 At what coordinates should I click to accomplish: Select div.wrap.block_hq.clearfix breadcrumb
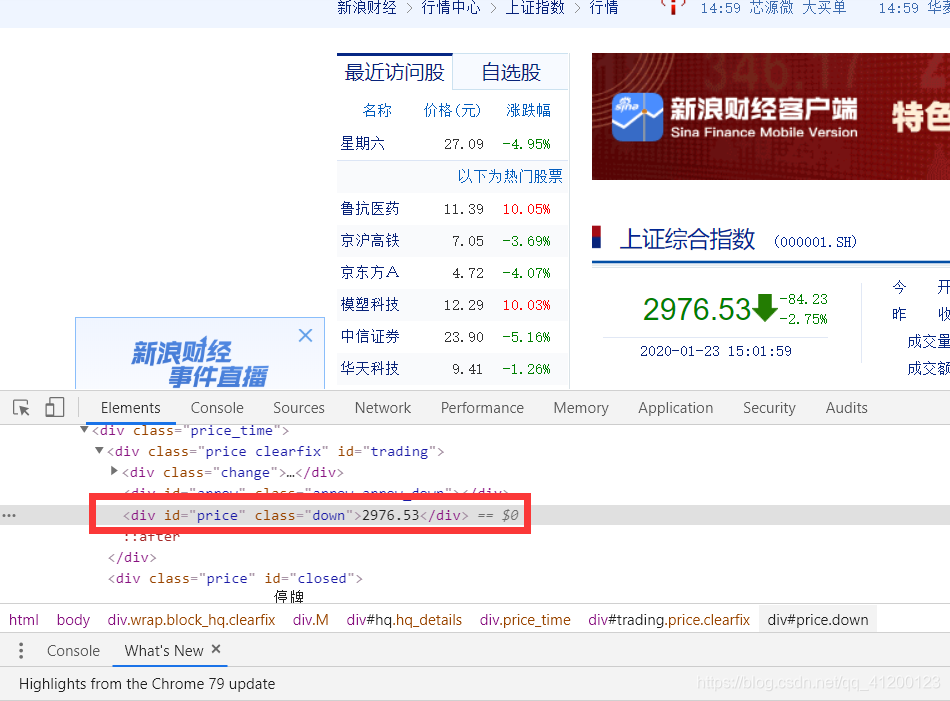pos(191,620)
